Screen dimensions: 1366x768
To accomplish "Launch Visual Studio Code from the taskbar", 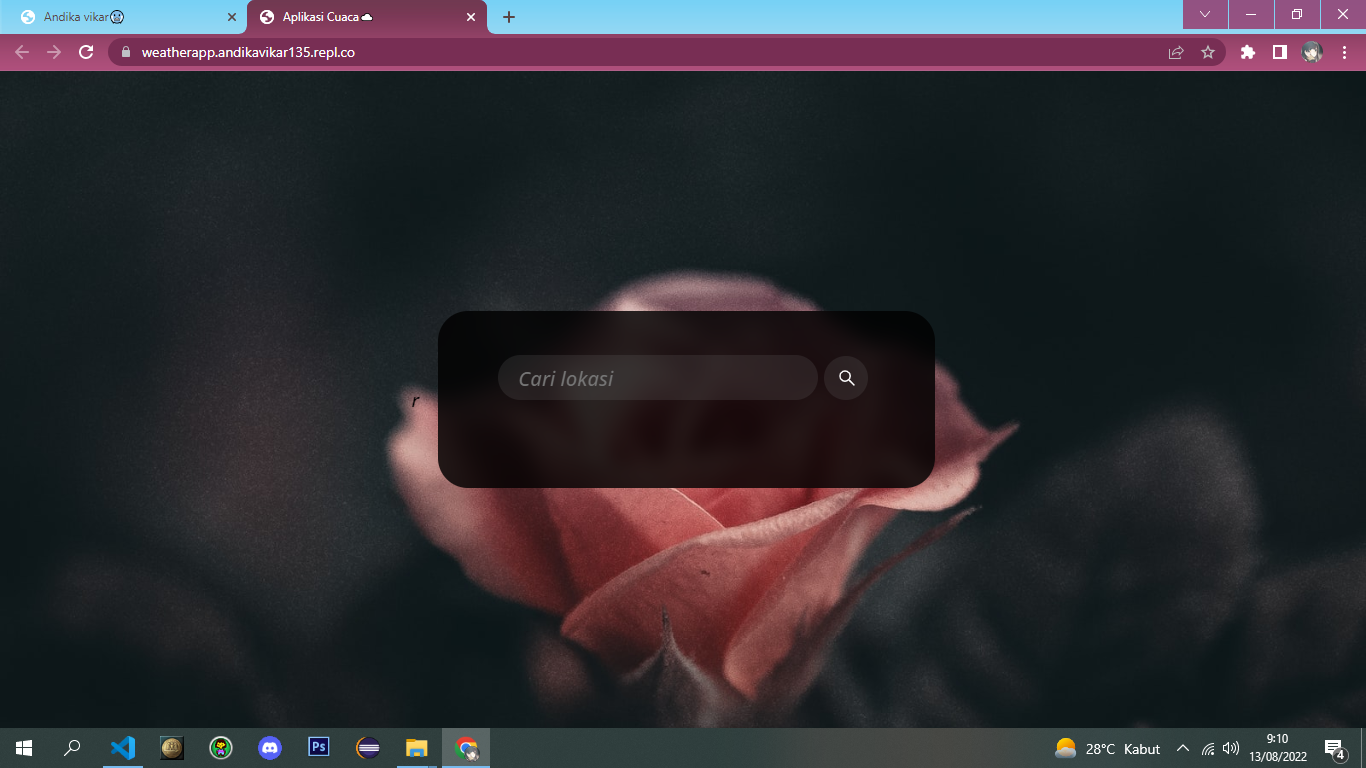I will 122,748.
